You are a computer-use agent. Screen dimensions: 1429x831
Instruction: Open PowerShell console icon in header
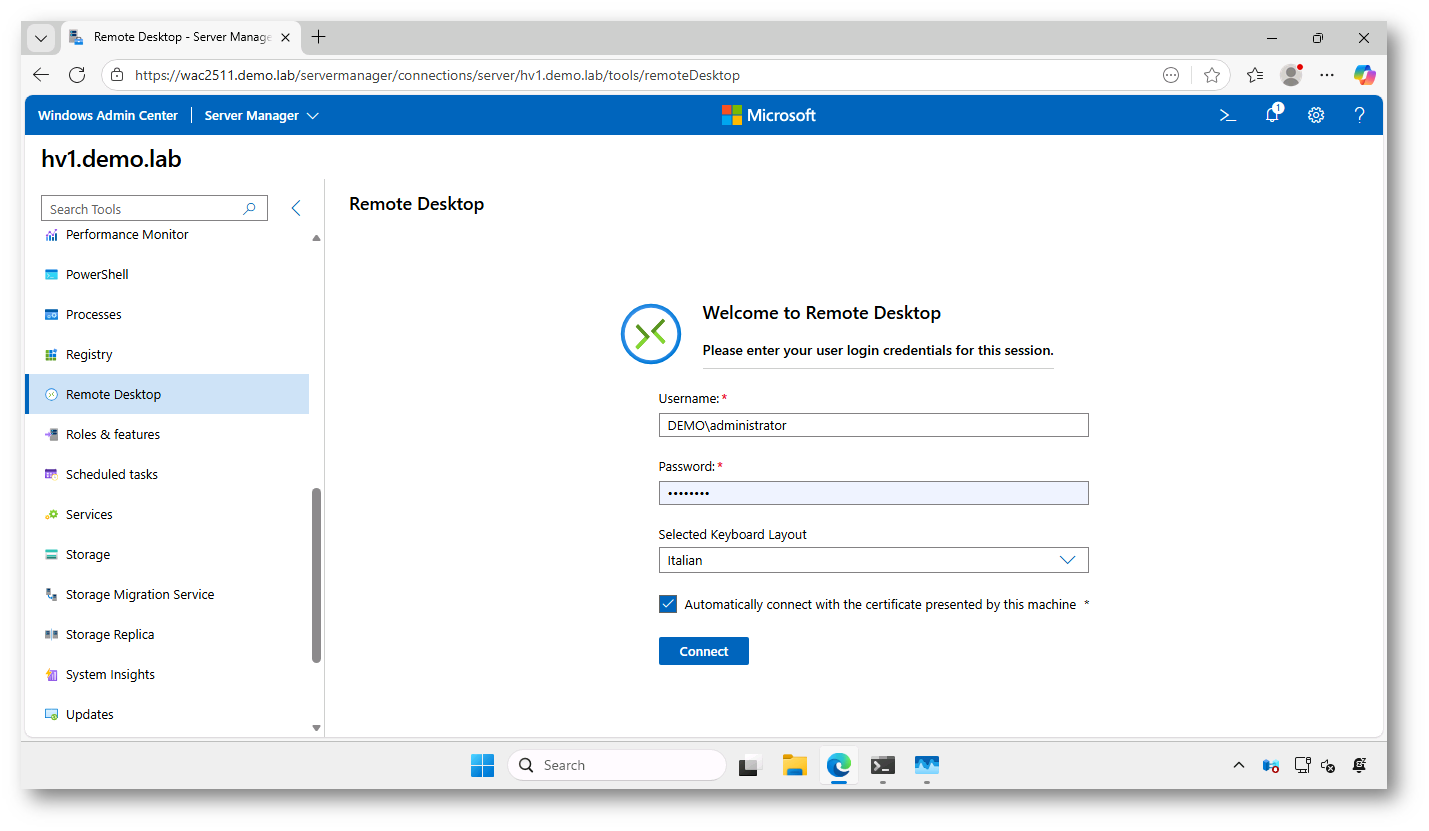coord(1228,115)
